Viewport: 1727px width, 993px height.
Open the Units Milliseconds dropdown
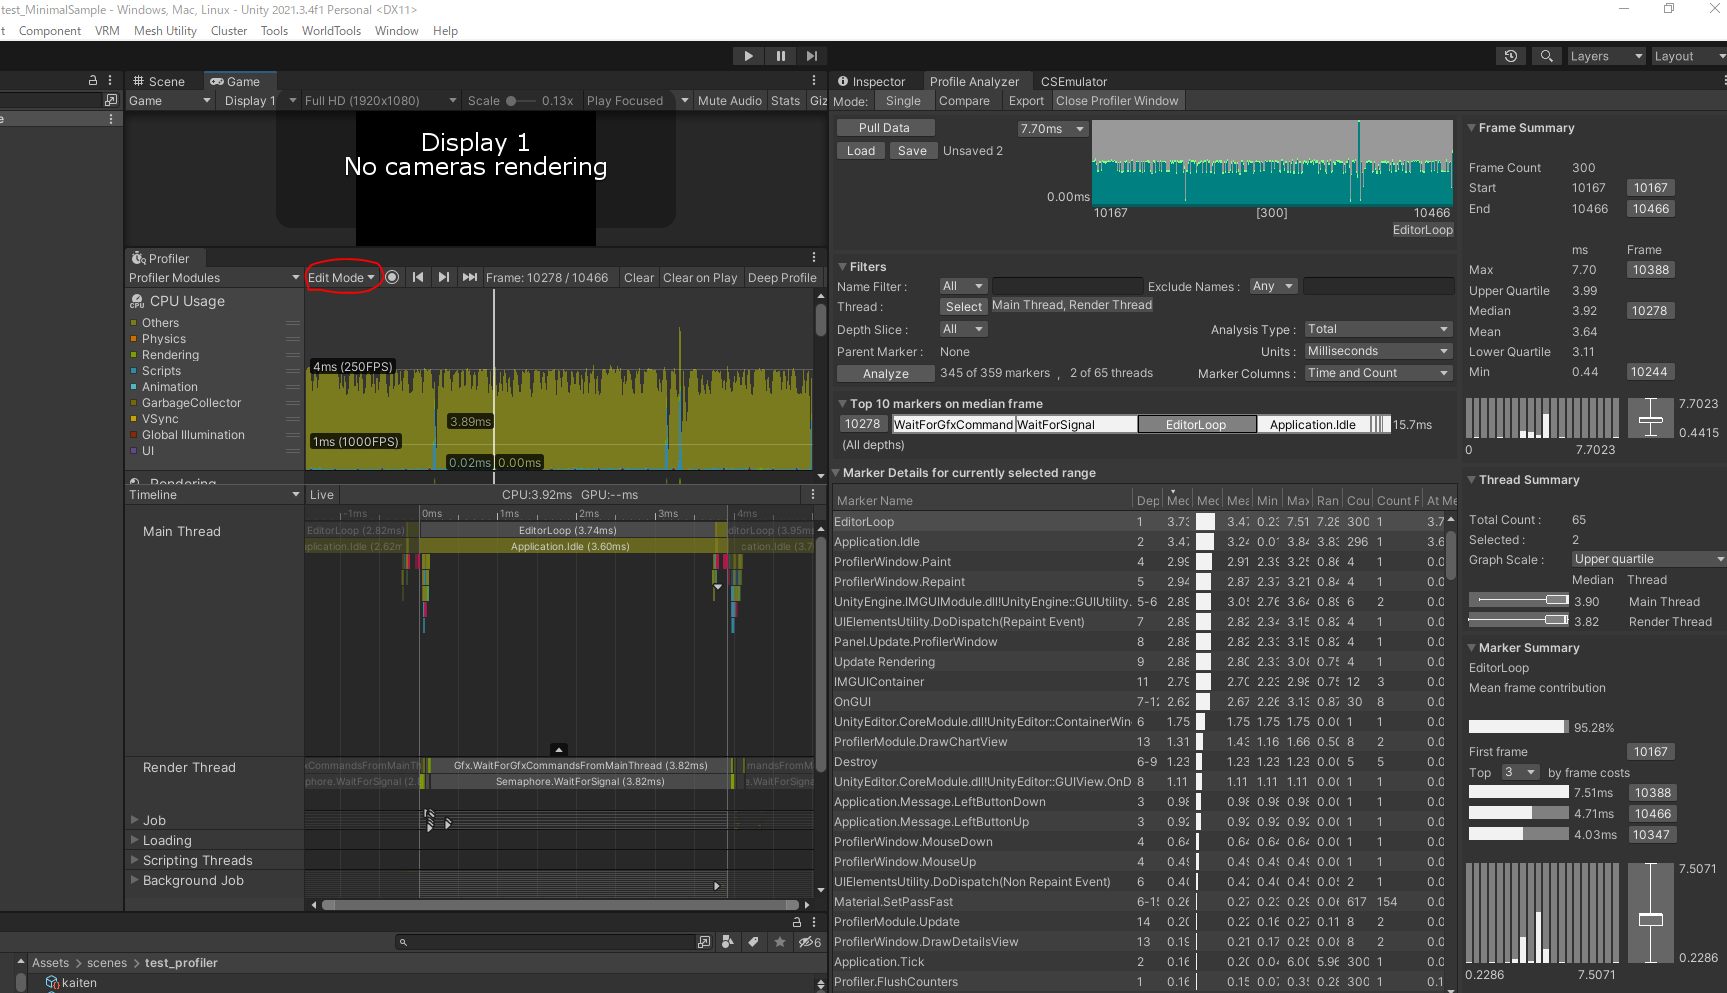coord(1378,351)
